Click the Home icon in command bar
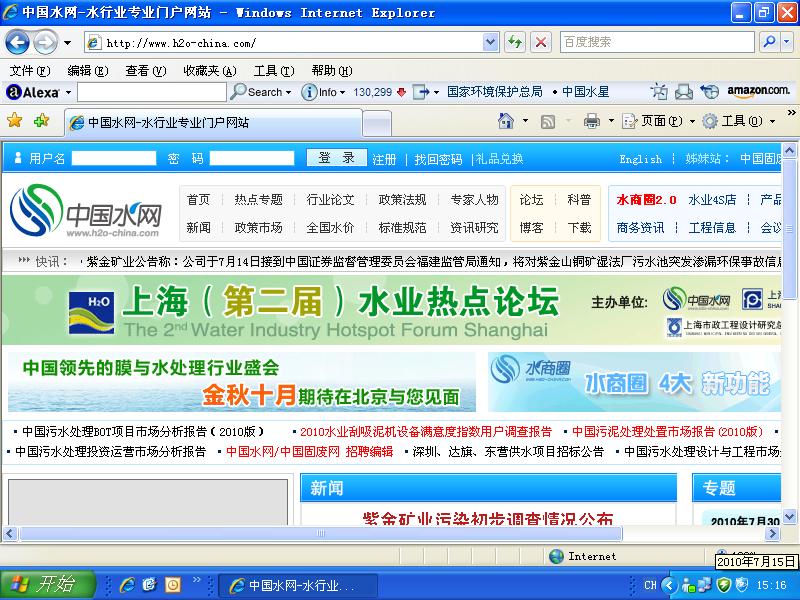Viewport: 800px width, 600px height. pos(506,121)
